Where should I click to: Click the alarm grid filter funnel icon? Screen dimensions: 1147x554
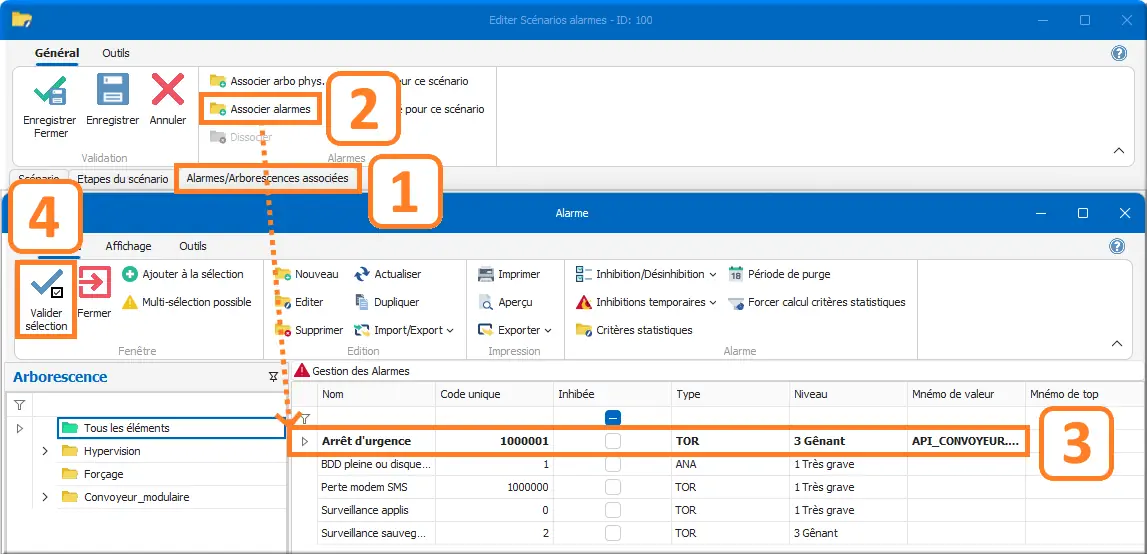coord(304,418)
